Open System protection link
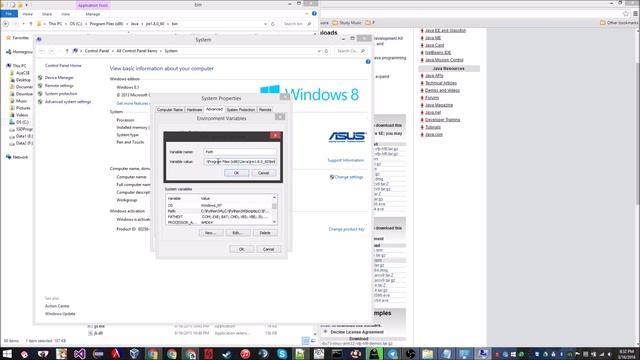The height and width of the screenshot is (360, 640). [61, 94]
